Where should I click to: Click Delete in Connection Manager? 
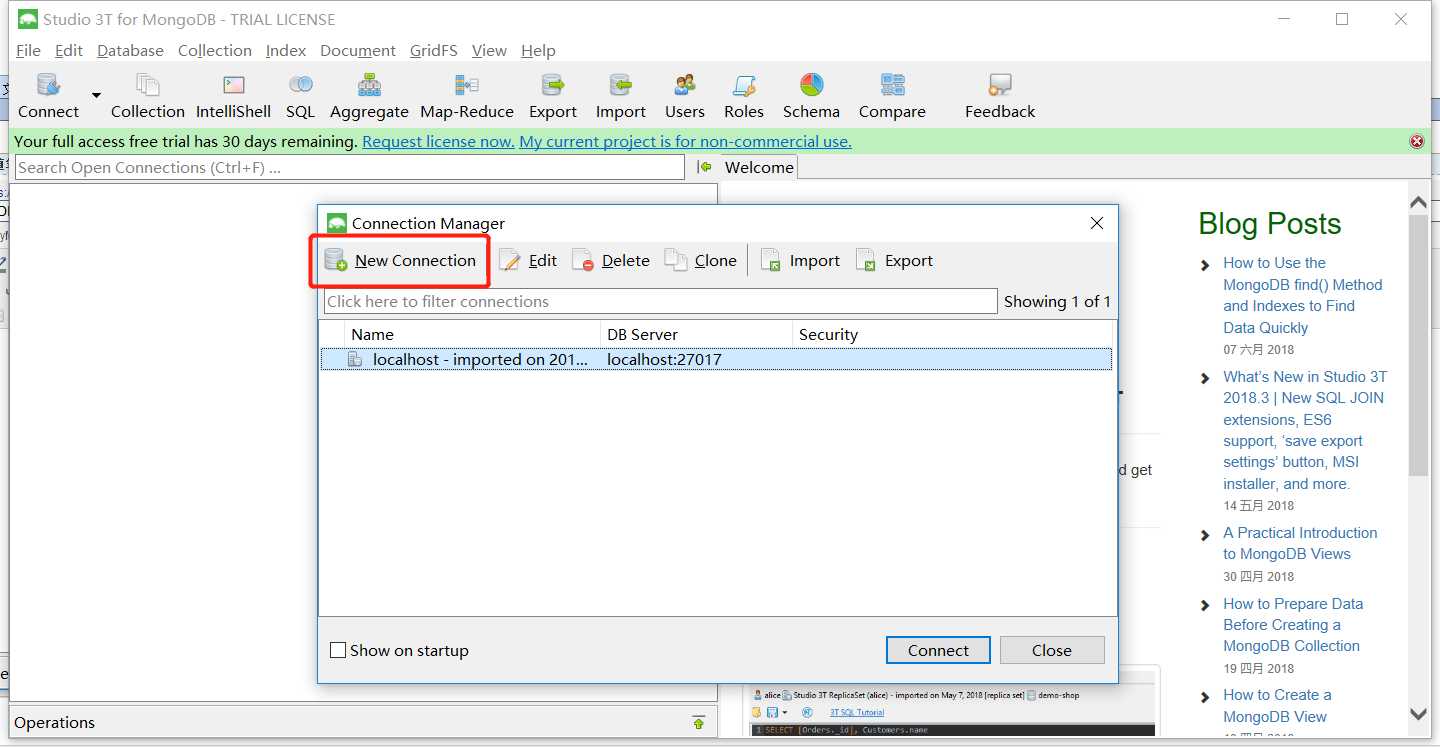pyautogui.click(x=611, y=260)
